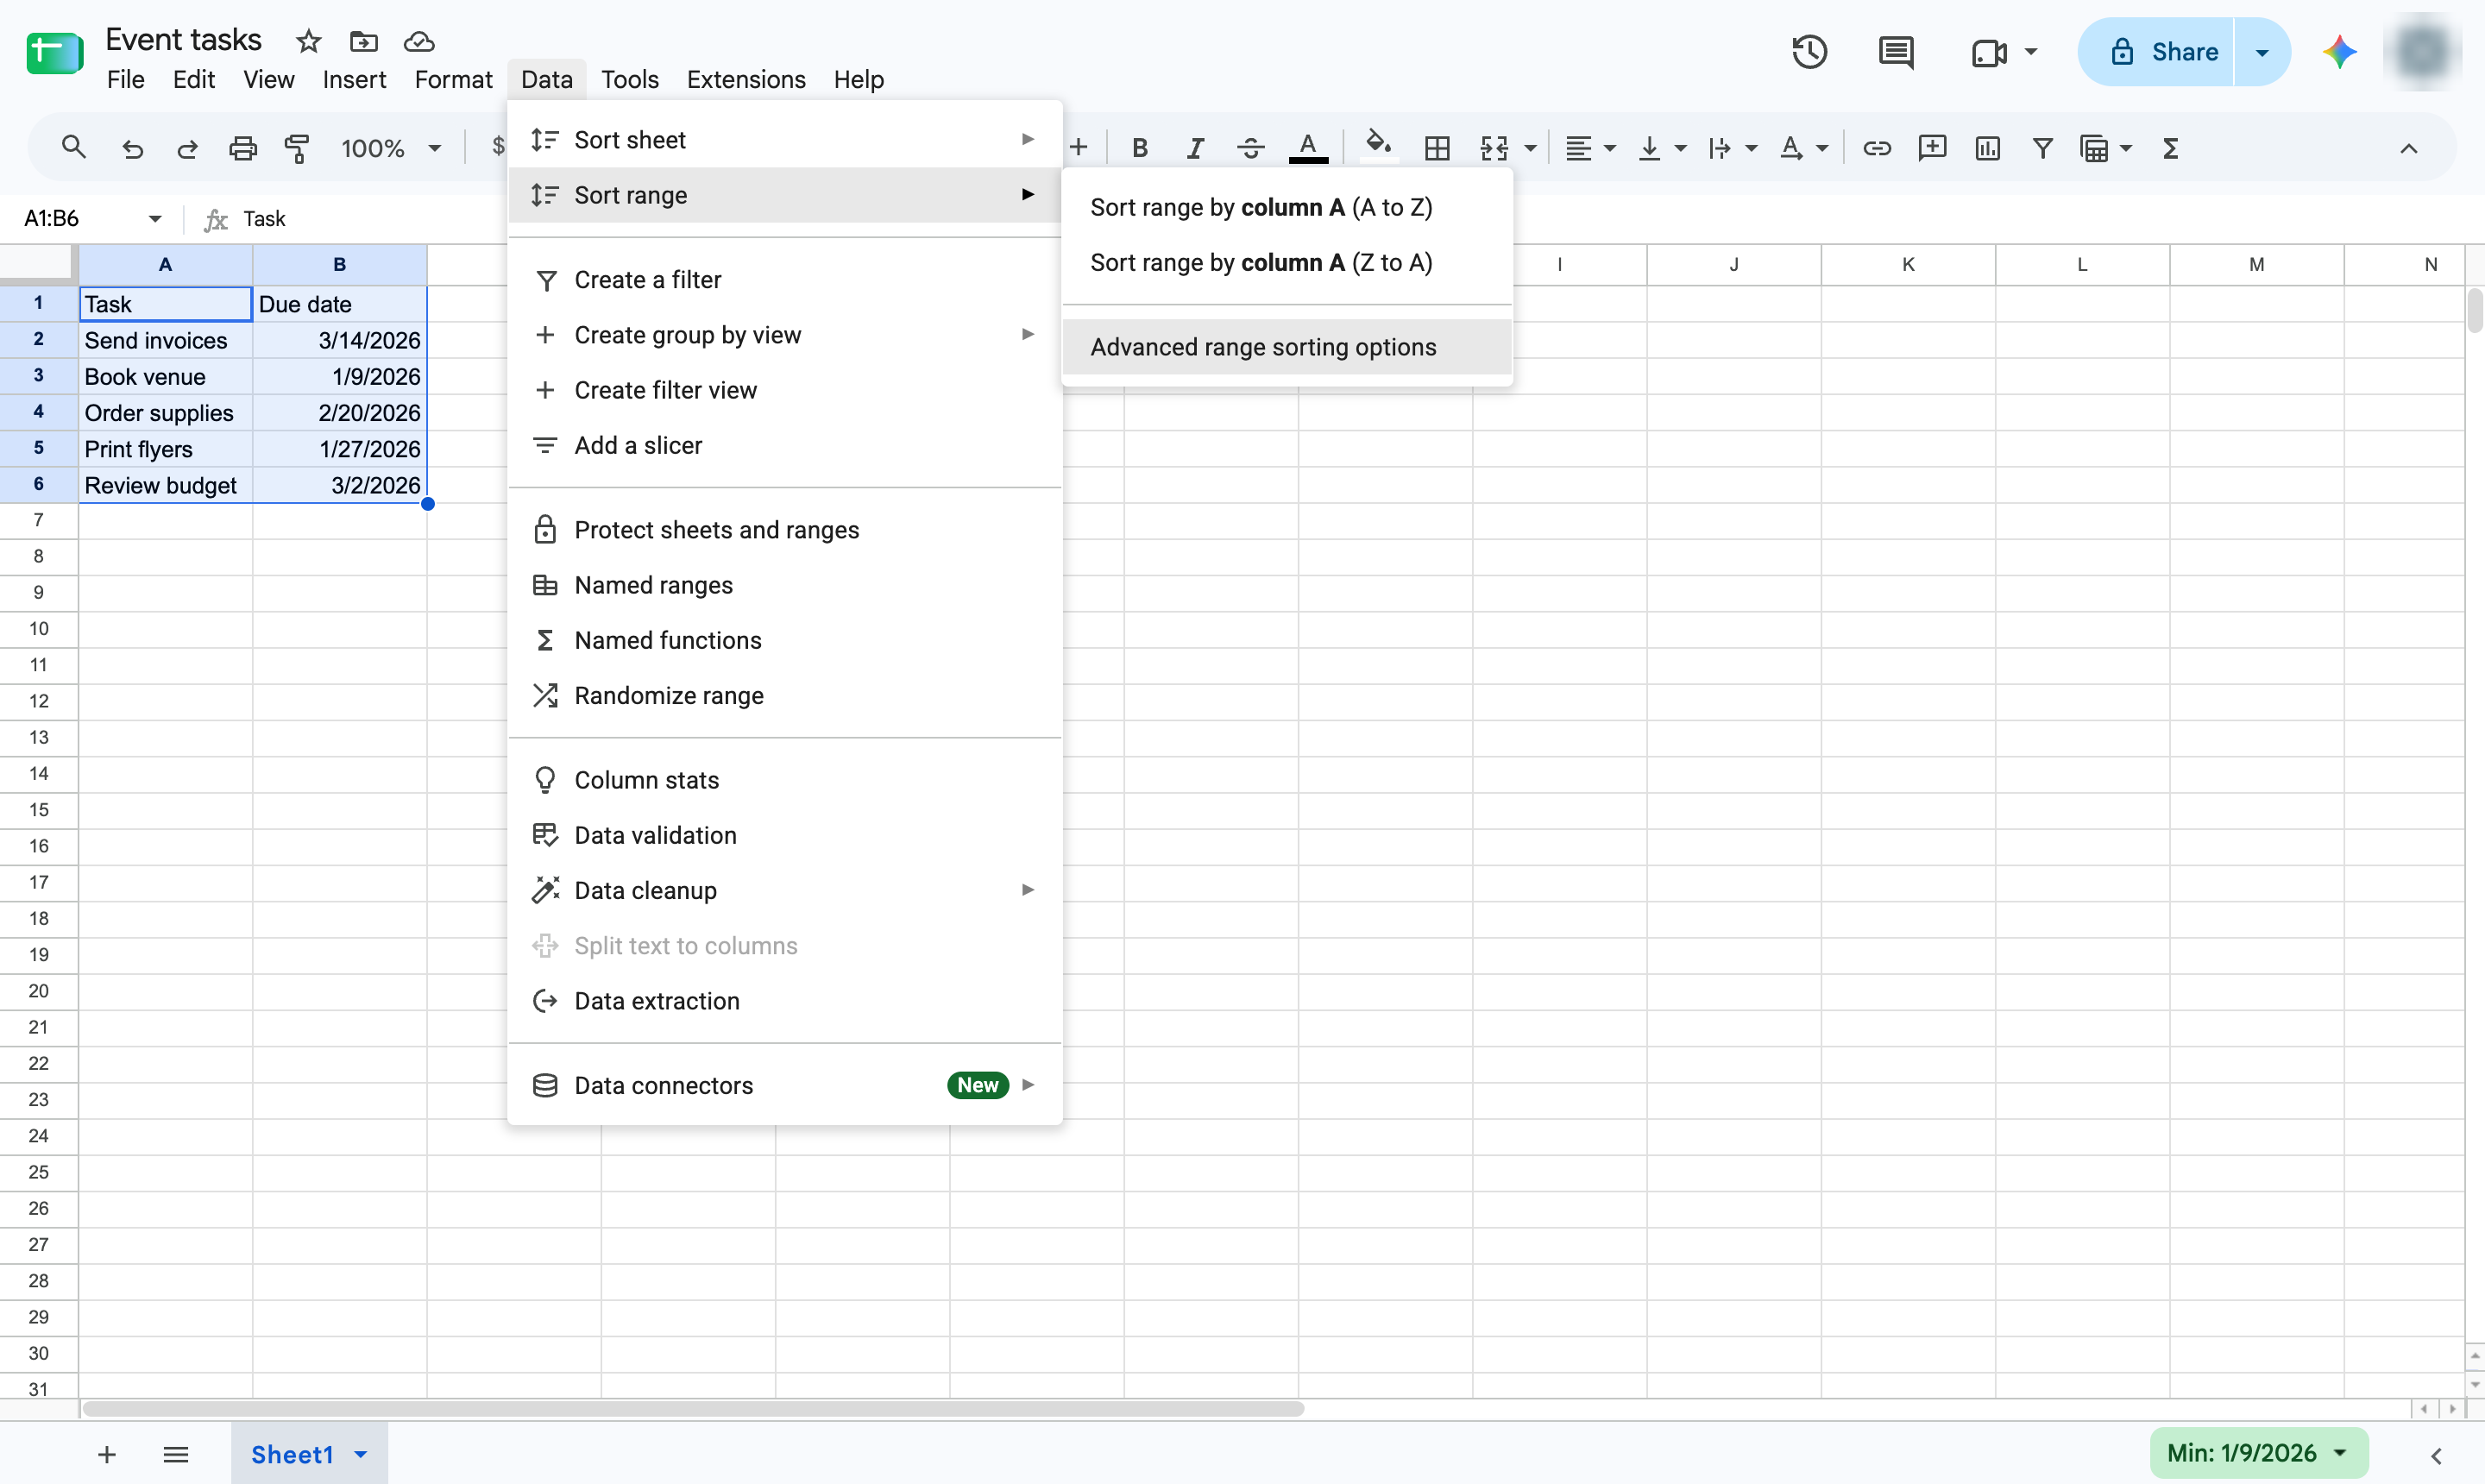Collapse the toolbar with the chevron

(2409, 149)
